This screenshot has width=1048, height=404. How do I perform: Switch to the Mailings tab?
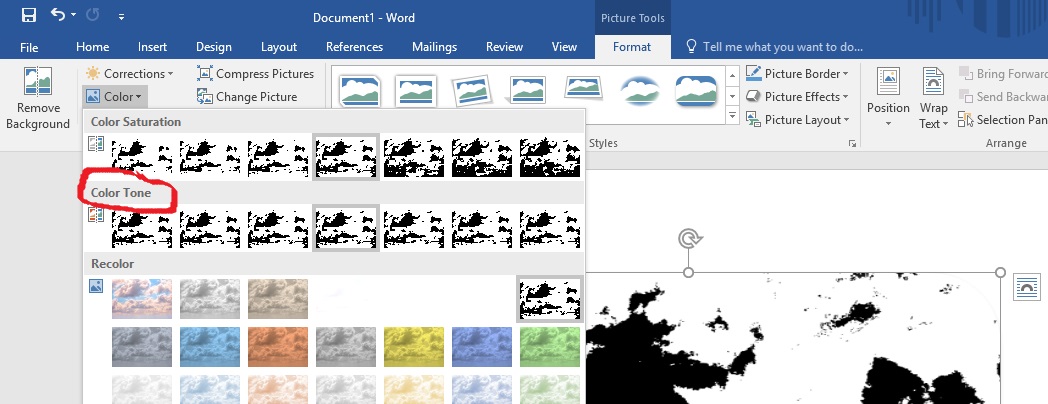click(x=434, y=47)
